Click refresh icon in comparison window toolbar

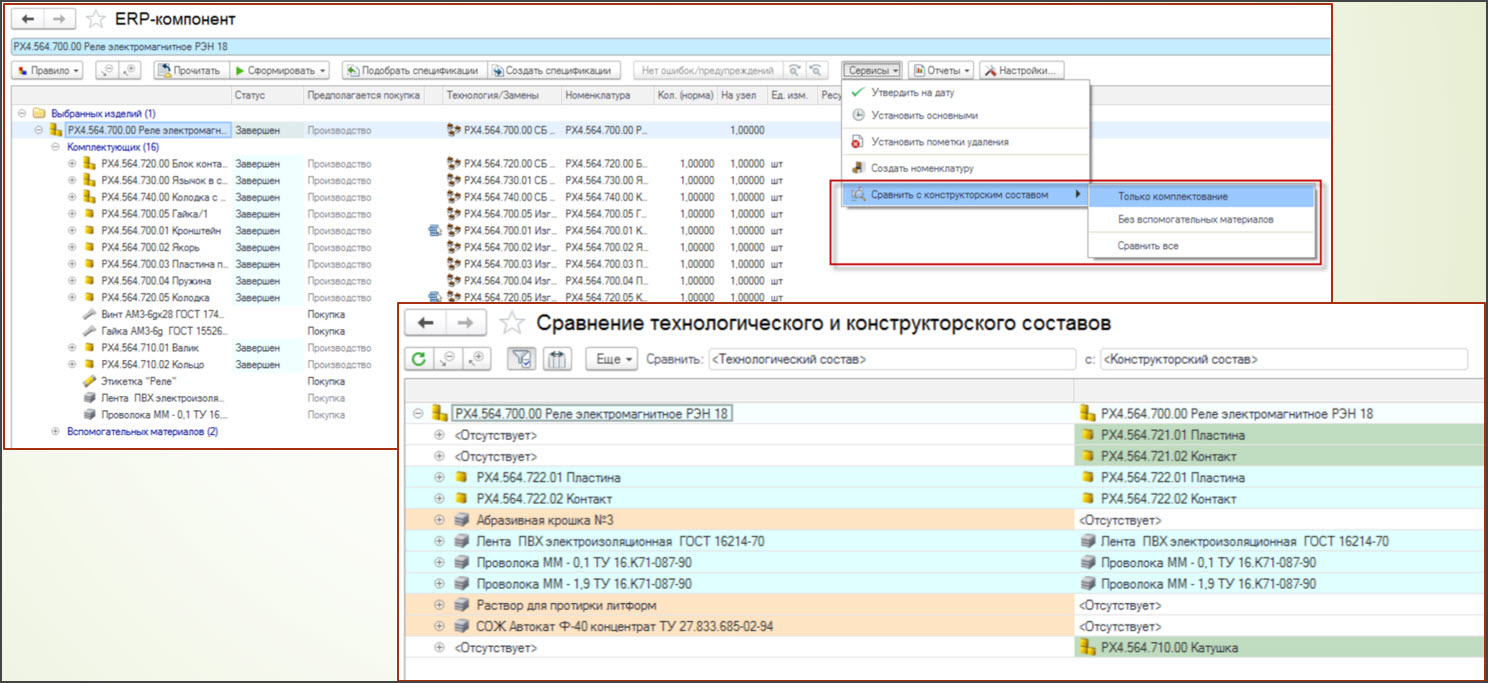[419, 359]
